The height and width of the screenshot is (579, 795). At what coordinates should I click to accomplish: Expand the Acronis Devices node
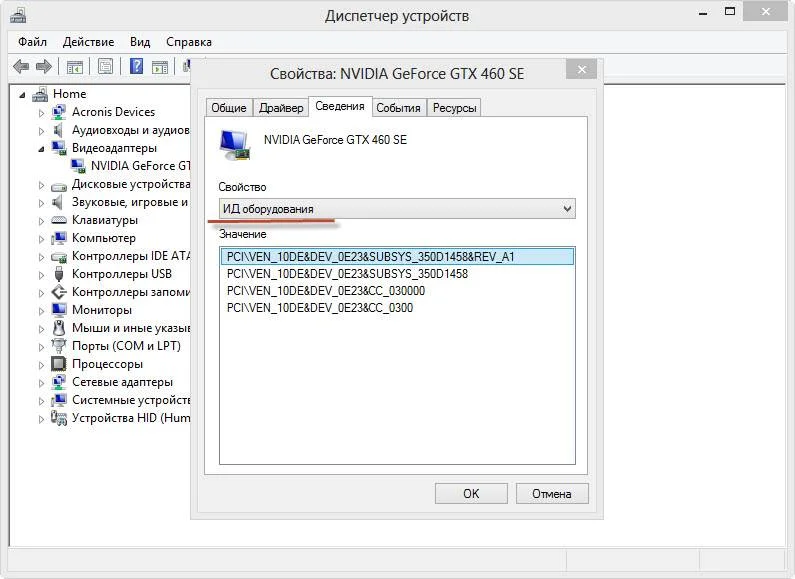point(42,113)
